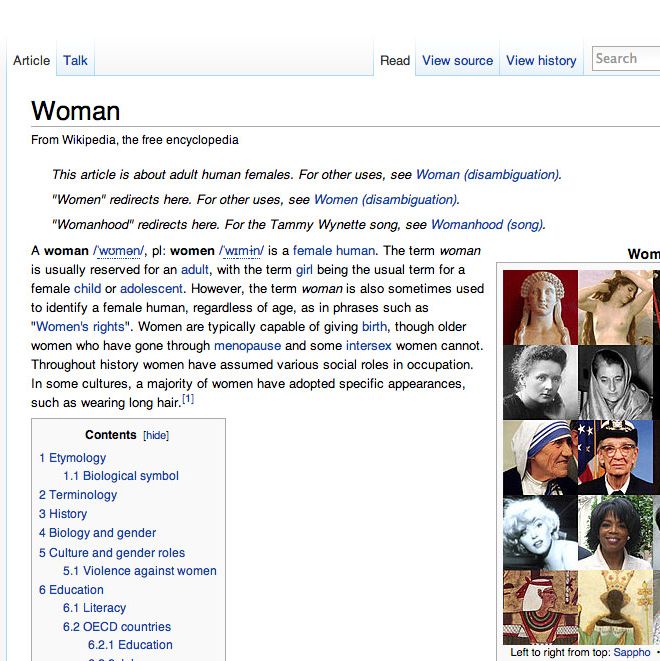Jump to section 6 Education

pos(71,590)
